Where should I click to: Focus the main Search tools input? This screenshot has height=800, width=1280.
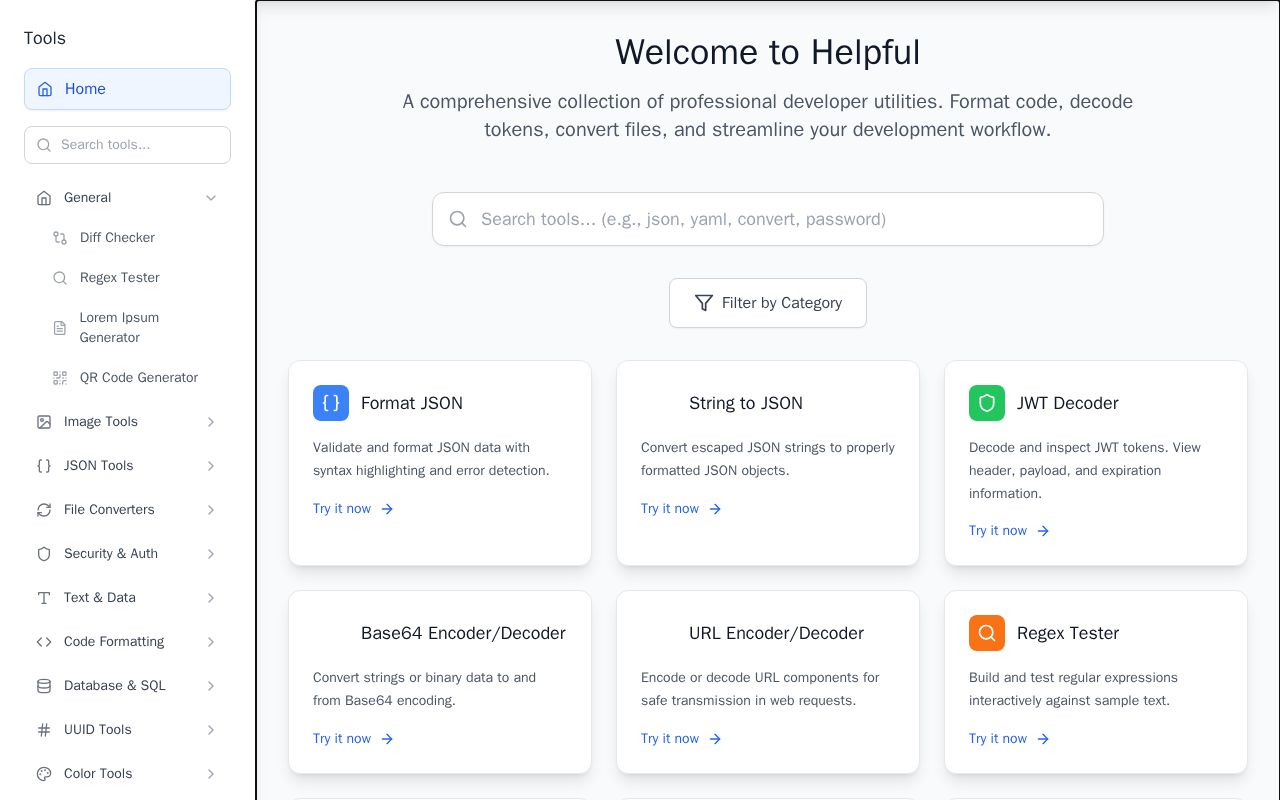point(768,219)
